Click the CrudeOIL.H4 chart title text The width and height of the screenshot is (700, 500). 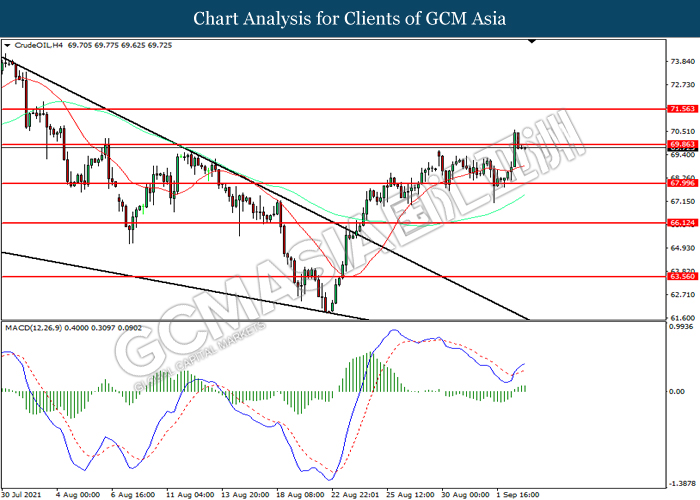coord(39,45)
